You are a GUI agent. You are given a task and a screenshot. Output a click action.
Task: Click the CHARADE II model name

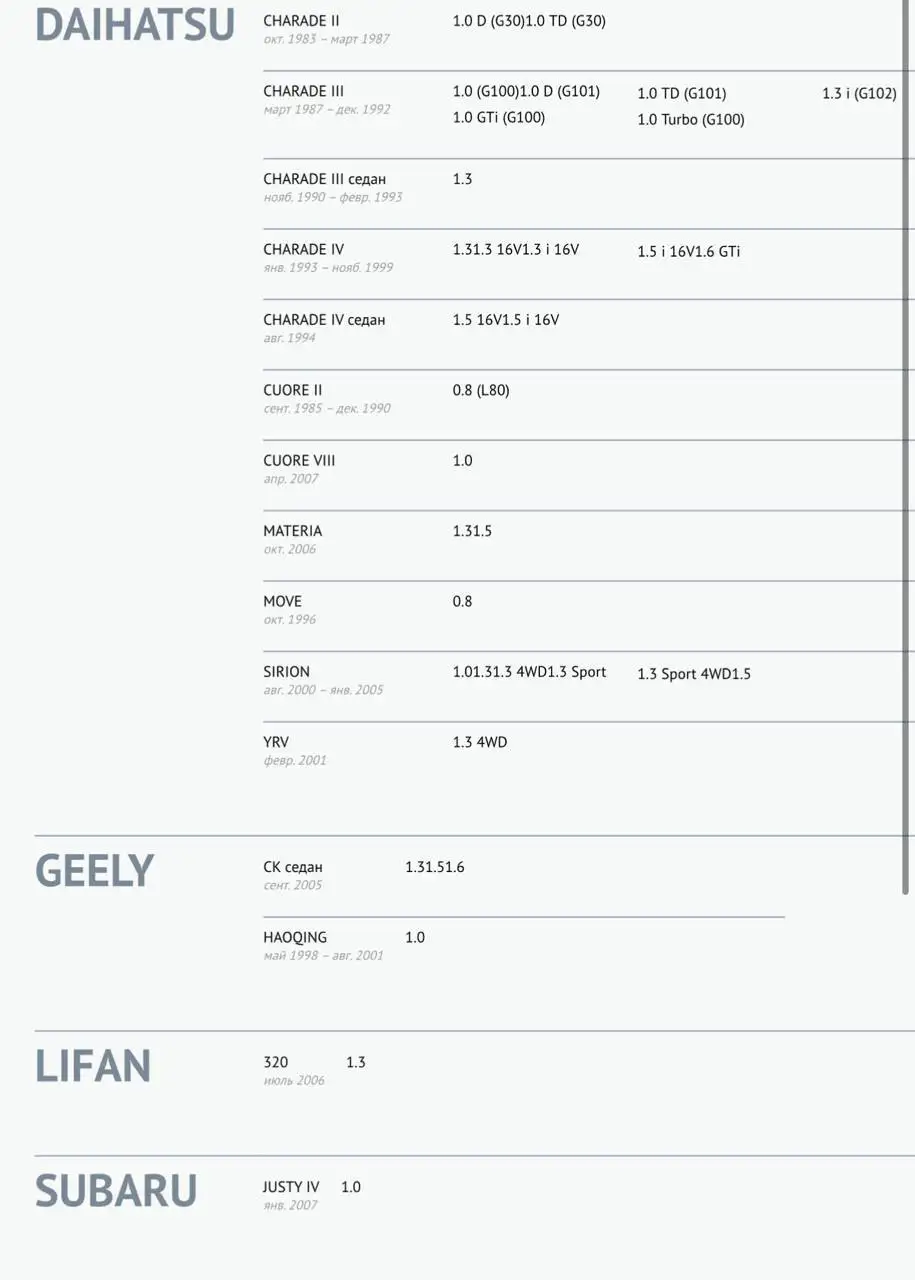click(301, 21)
